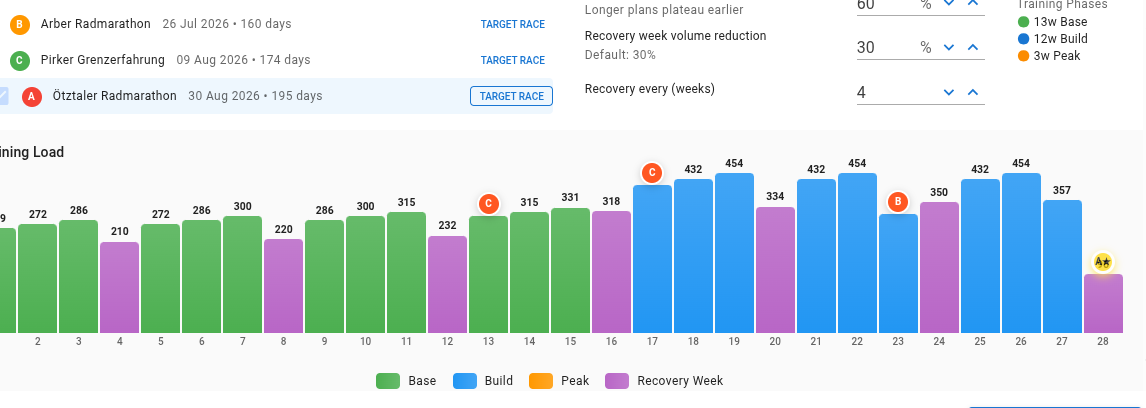Set Arber Radmarathon as target race

point(512,24)
